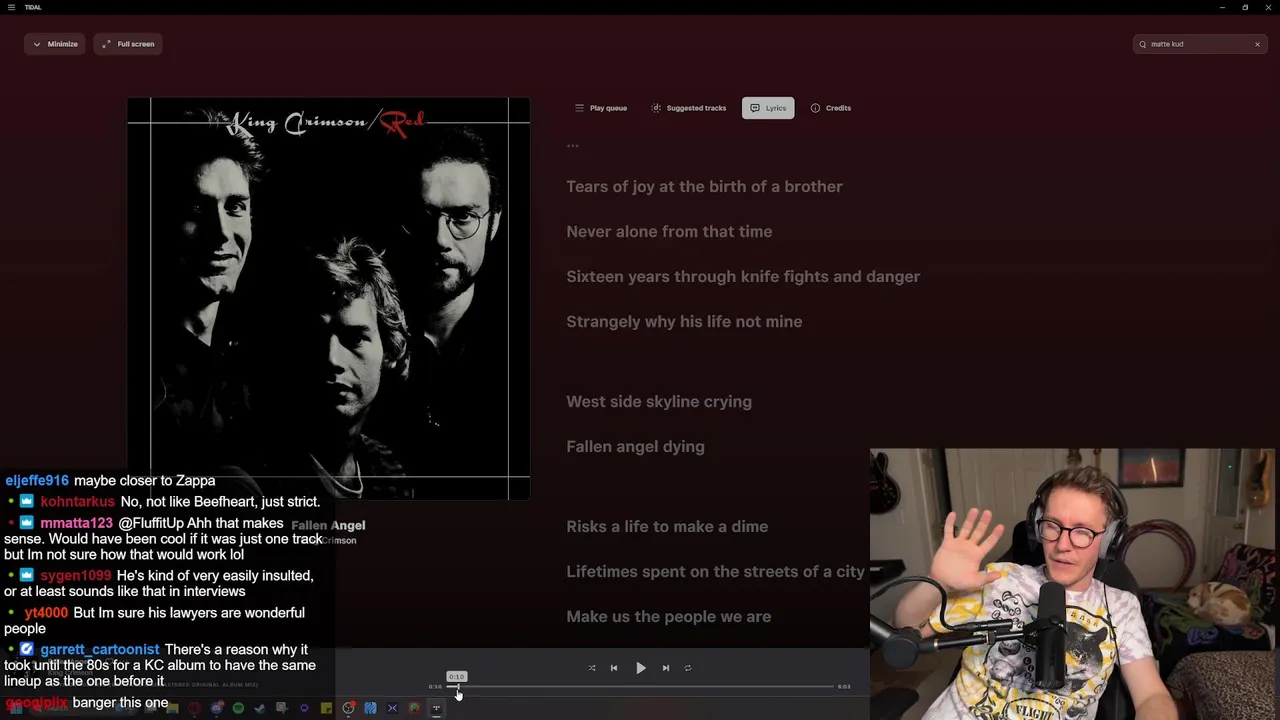Minimize the now playing view

coord(55,44)
